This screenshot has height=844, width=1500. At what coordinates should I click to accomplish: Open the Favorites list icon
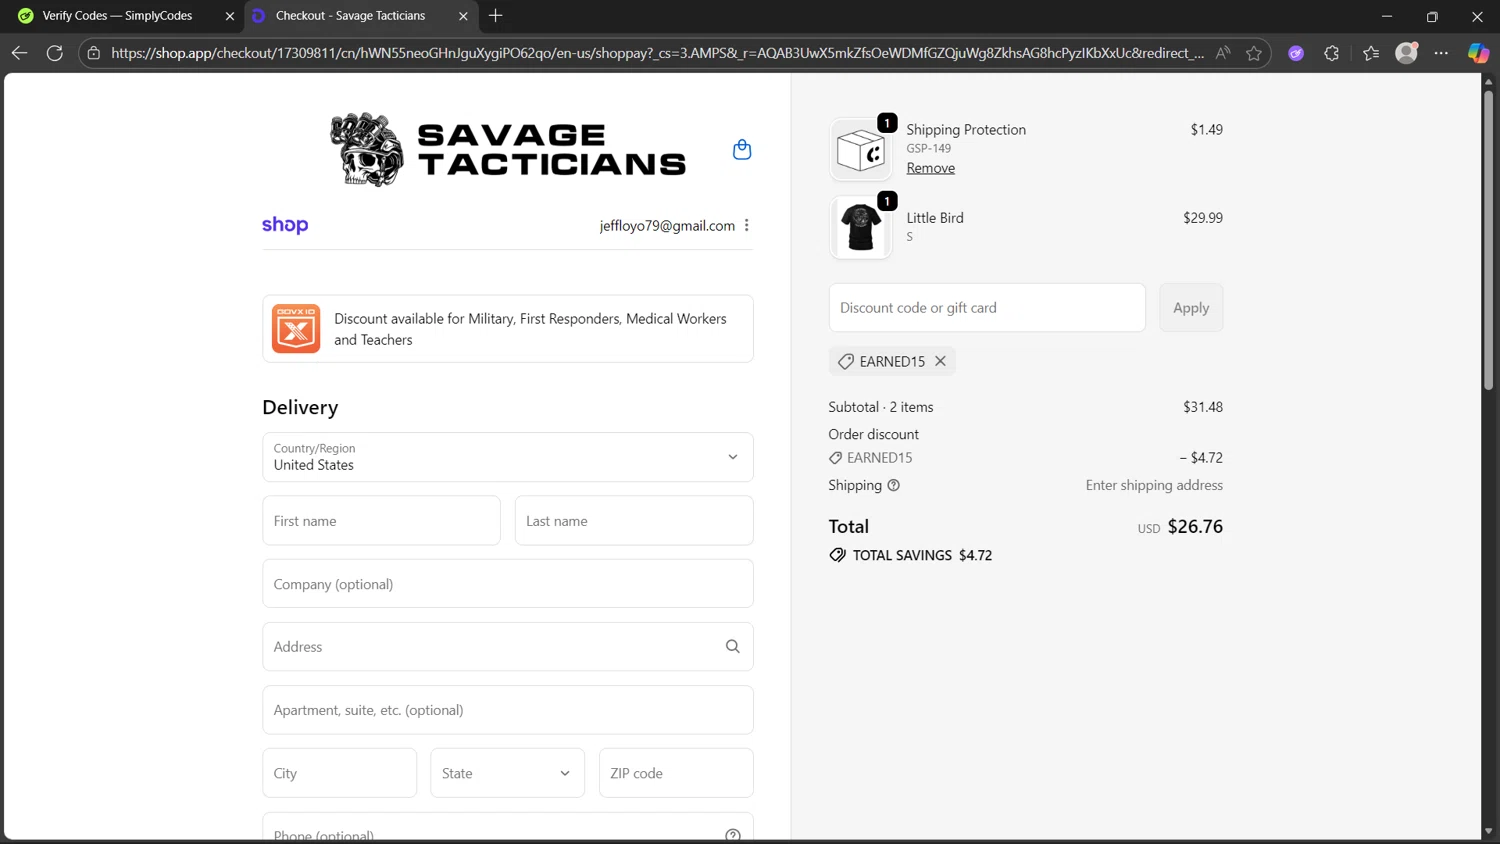[1371, 53]
